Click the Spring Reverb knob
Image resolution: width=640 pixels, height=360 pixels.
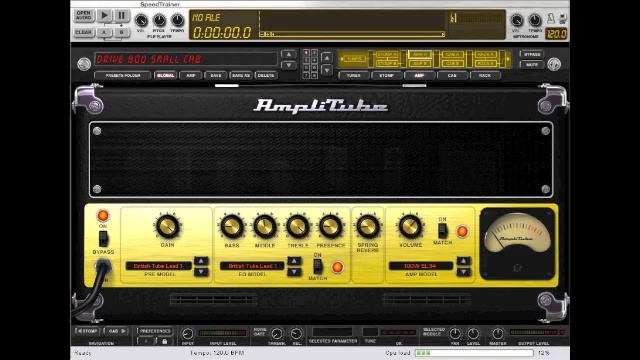click(368, 227)
